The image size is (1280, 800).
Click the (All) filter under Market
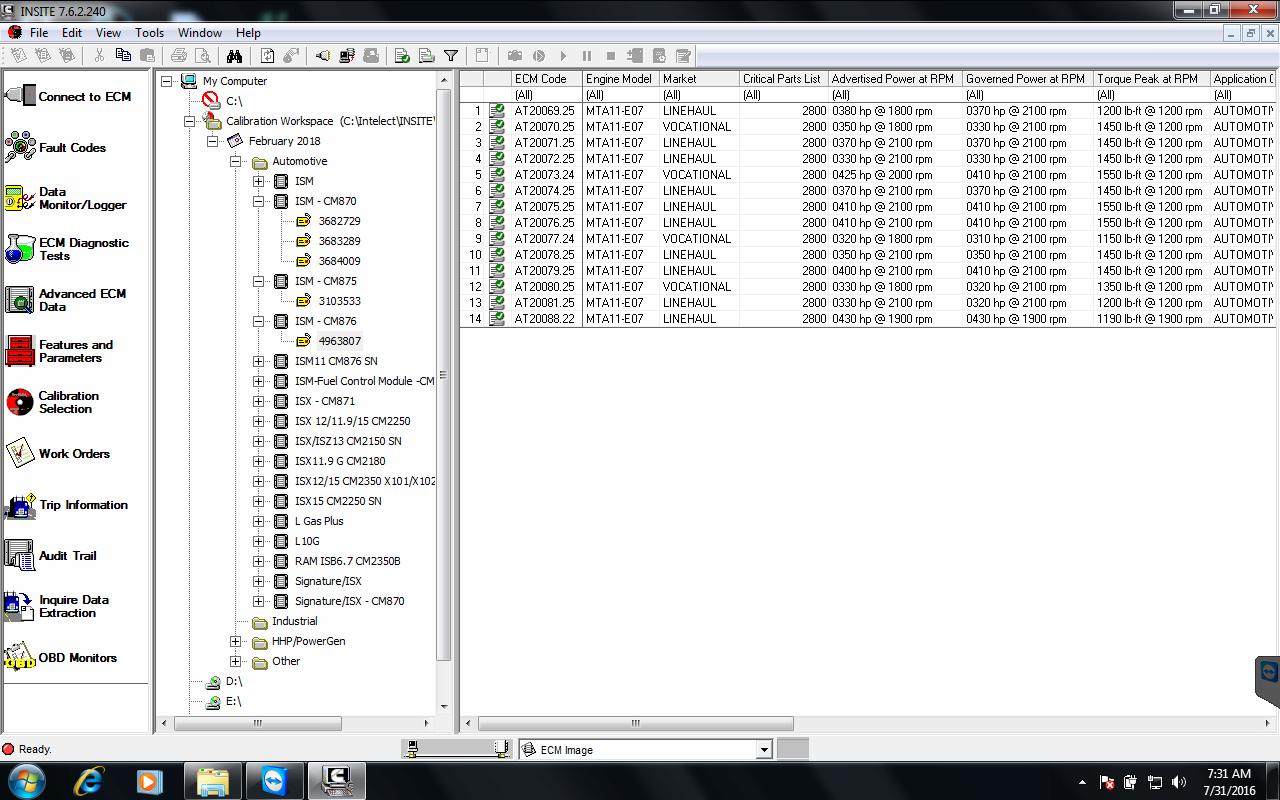click(x=699, y=95)
